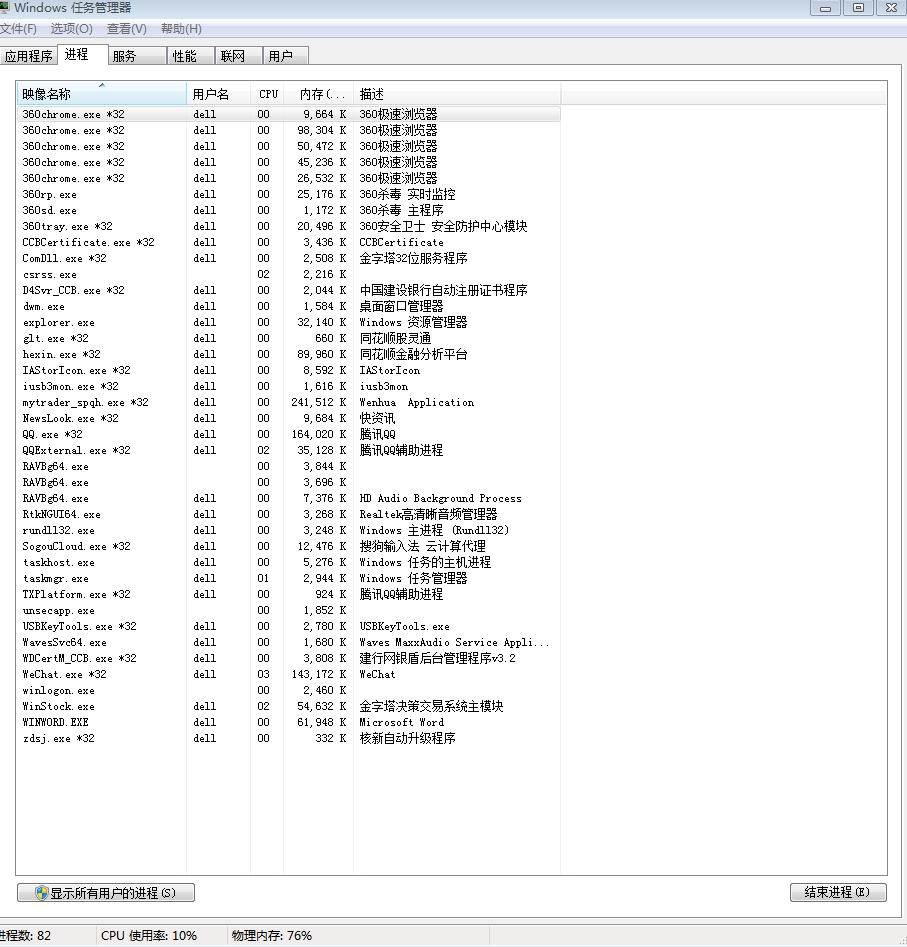The width and height of the screenshot is (907, 947).
Task: Sort by 描述 column header
Action: tap(457, 94)
